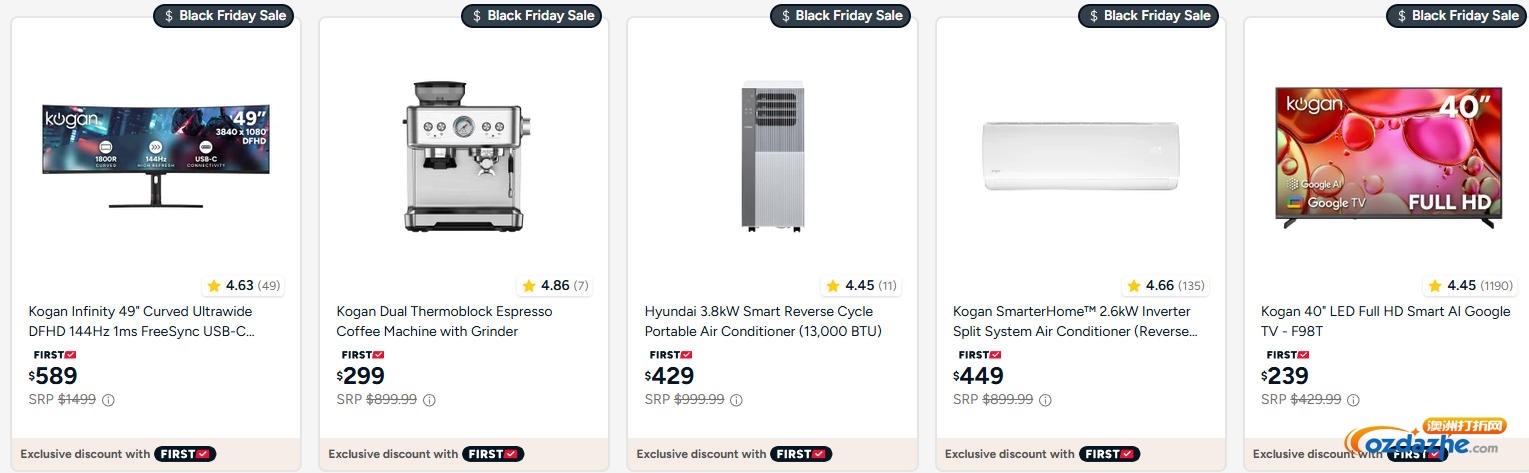Click SRP info icon for Kogan 40" TV
Viewport: 1529px width, 473px height.
point(1353,400)
